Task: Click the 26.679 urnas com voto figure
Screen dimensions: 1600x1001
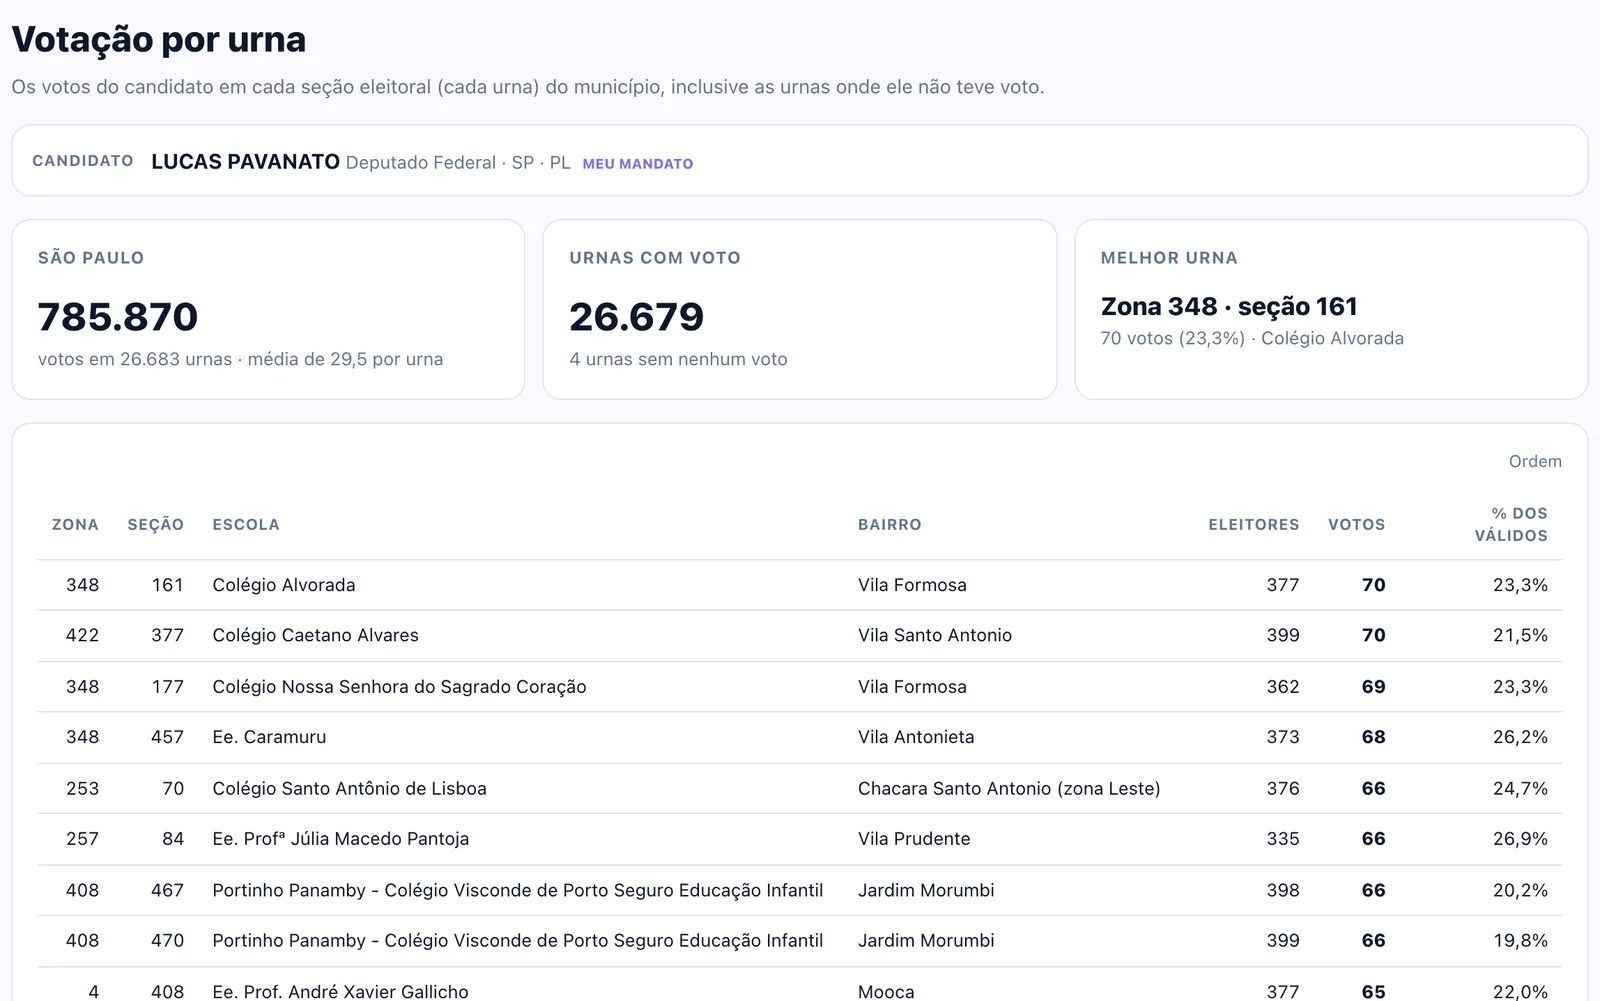Action: pos(637,317)
